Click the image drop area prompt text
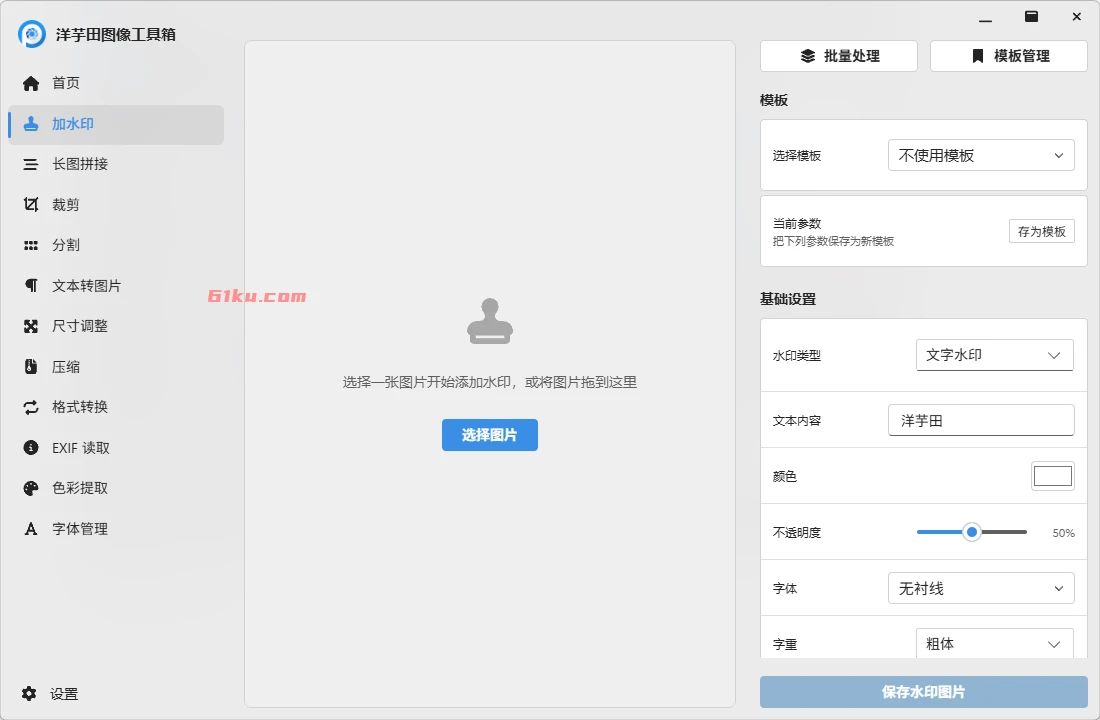Viewport: 1100px width, 720px height. 490,382
